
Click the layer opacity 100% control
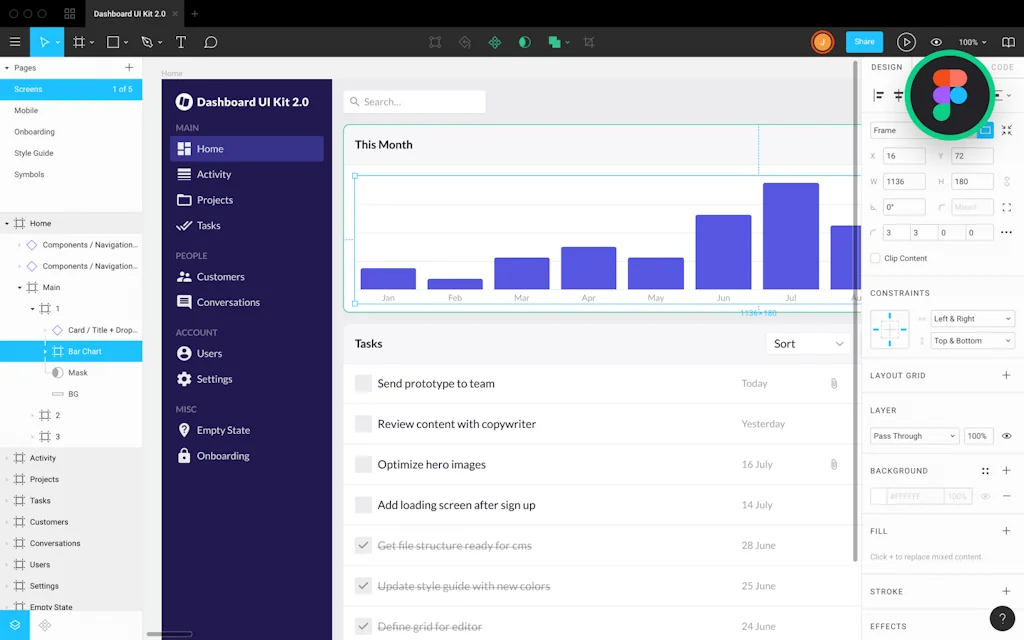[x=978, y=435]
